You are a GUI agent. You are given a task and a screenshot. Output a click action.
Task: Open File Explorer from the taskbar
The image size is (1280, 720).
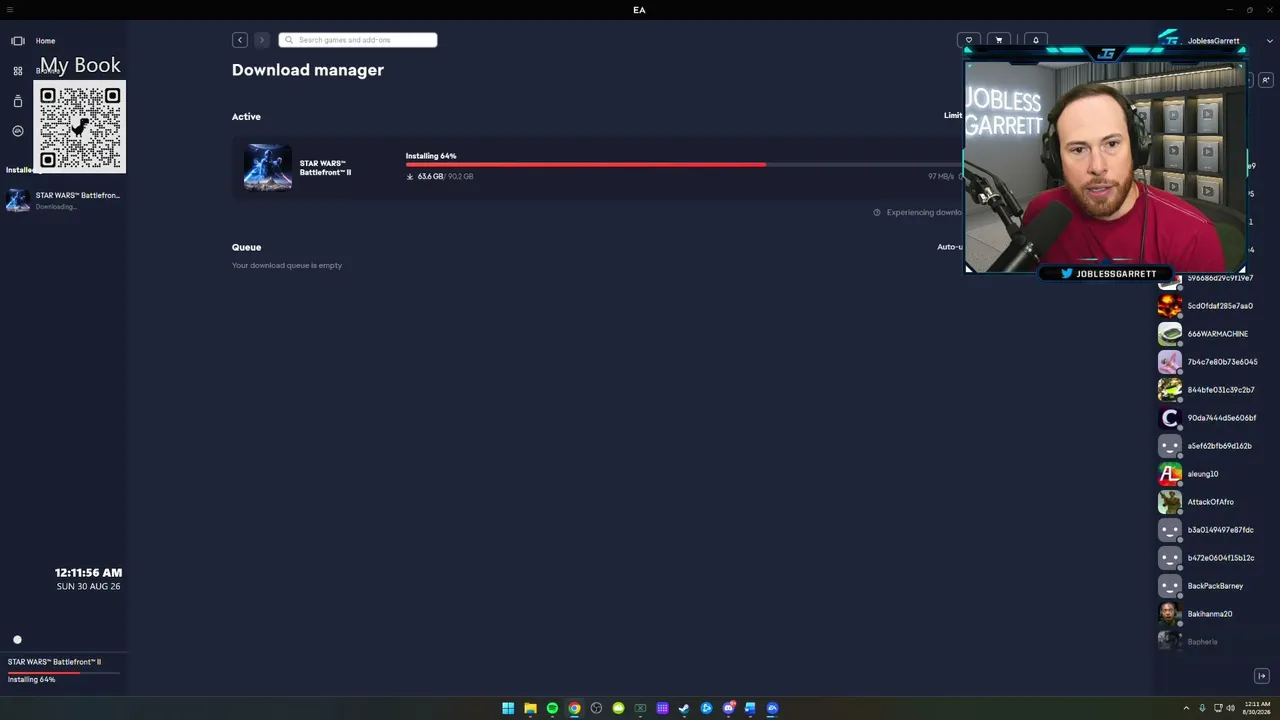pyautogui.click(x=530, y=708)
